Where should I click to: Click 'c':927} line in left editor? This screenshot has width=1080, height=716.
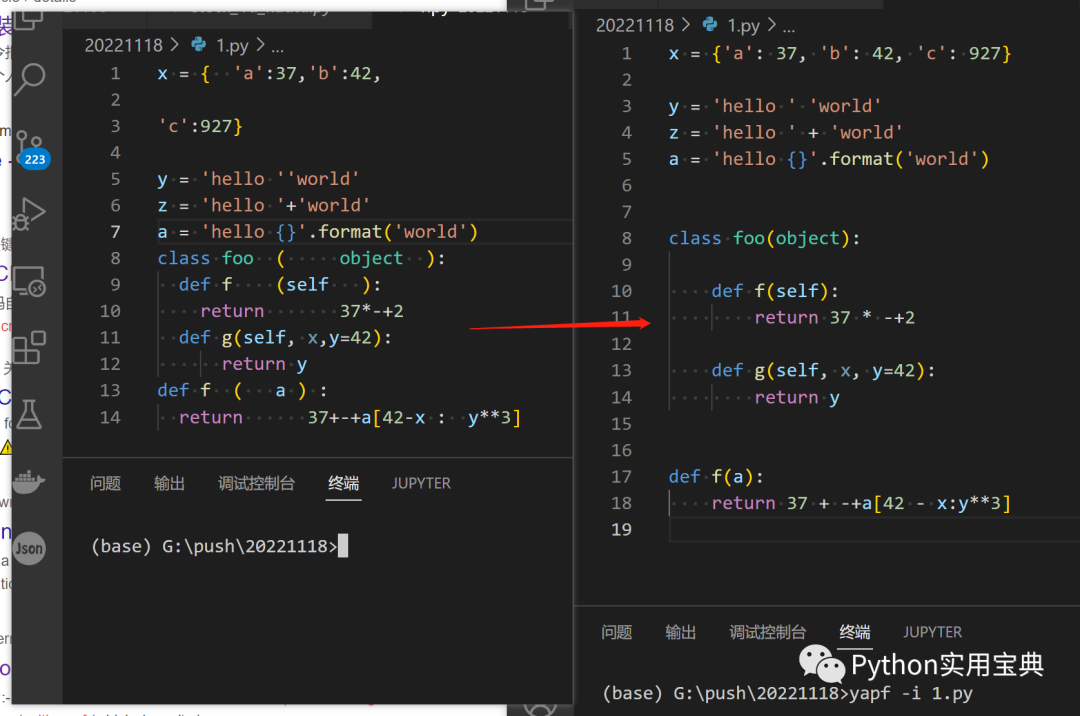[x=200, y=126]
